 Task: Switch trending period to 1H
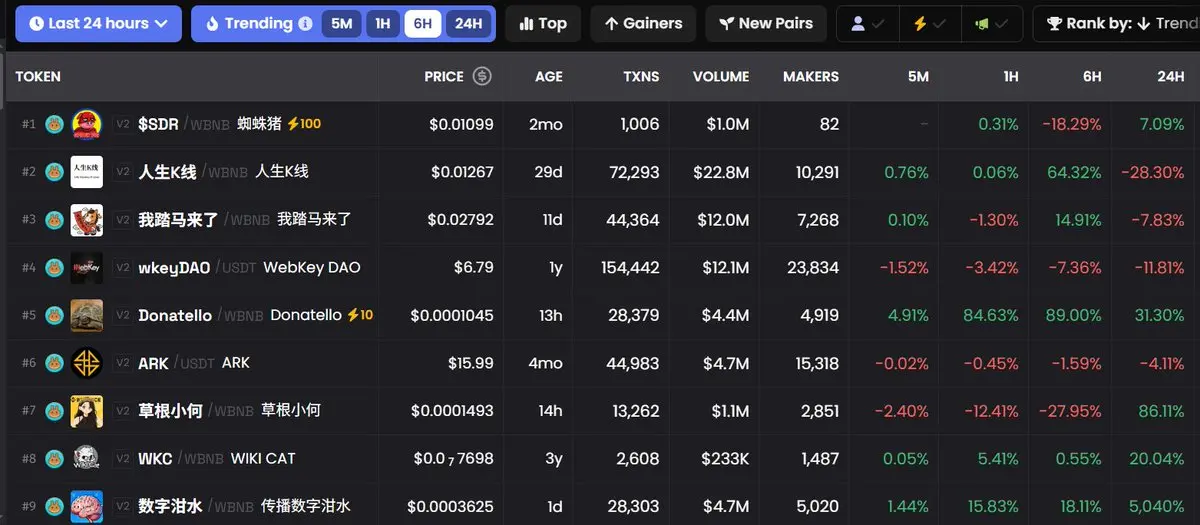click(x=383, y=23)
